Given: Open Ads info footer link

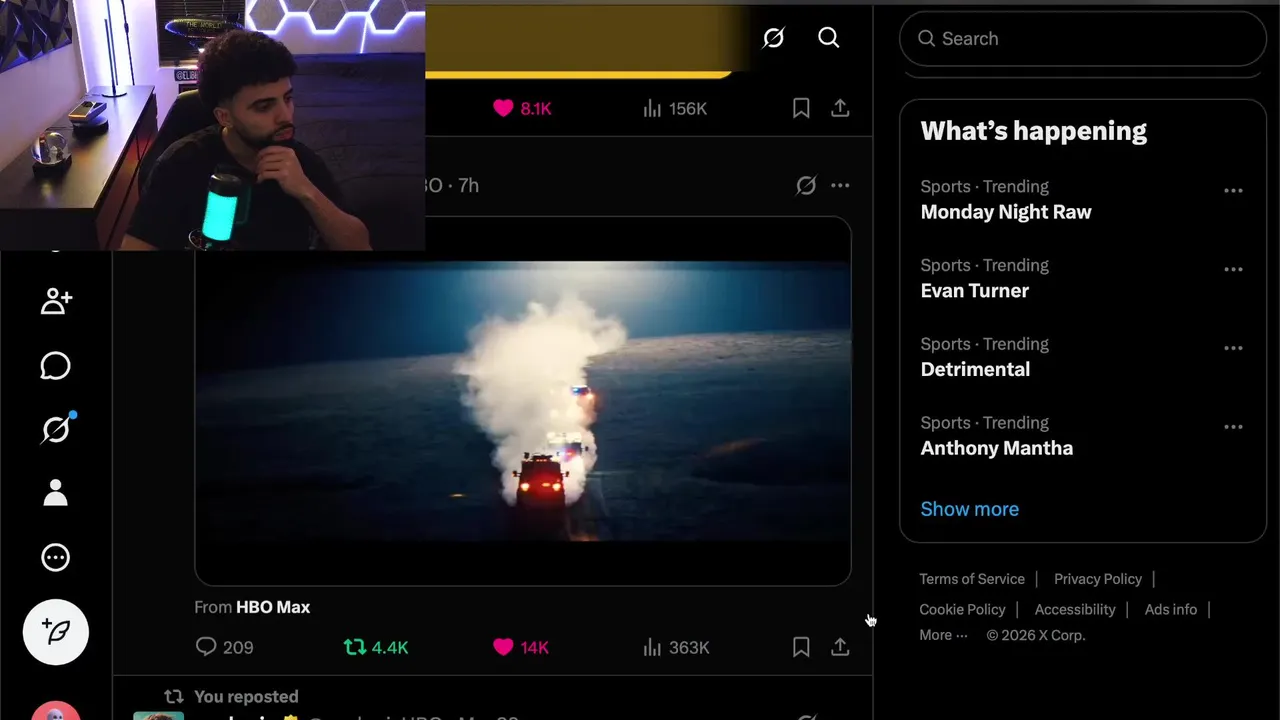Looking at the screenshot, I should [1171, 609].
